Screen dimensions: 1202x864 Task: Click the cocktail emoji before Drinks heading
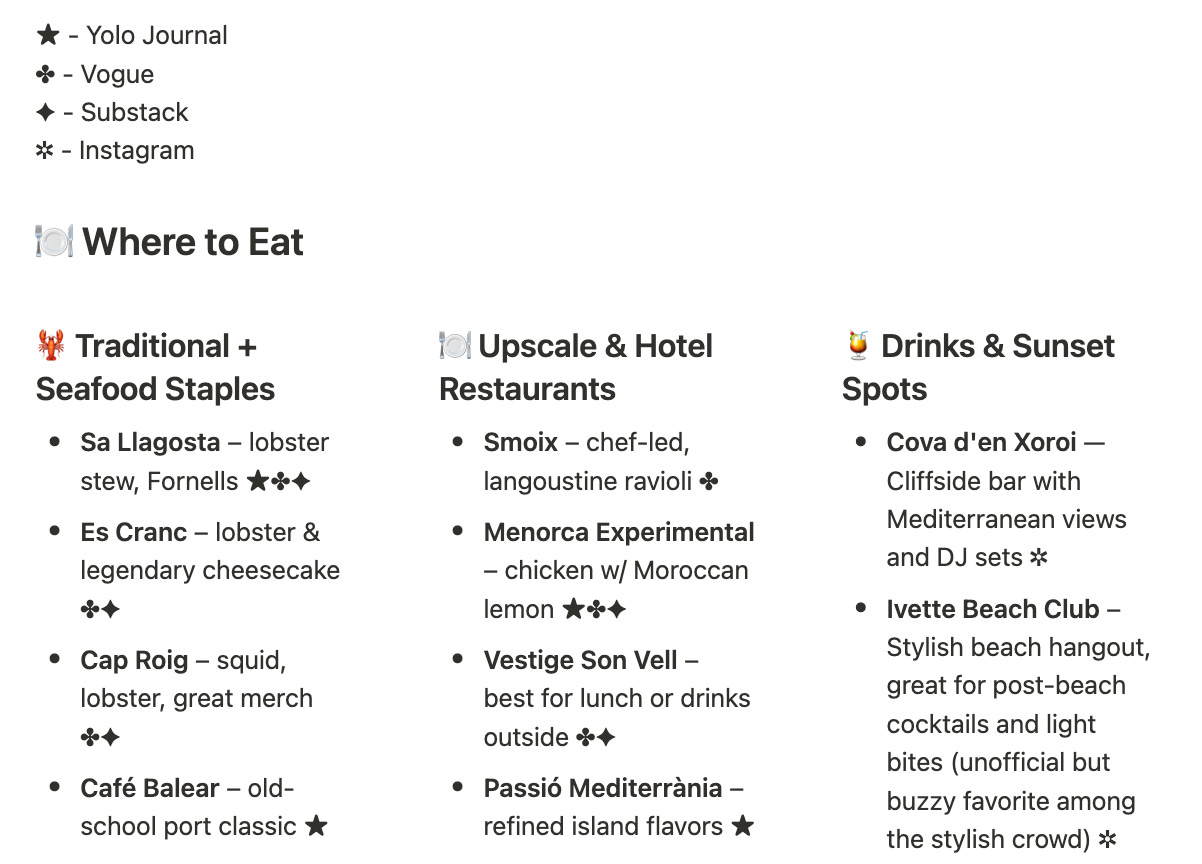click(857, 346)
